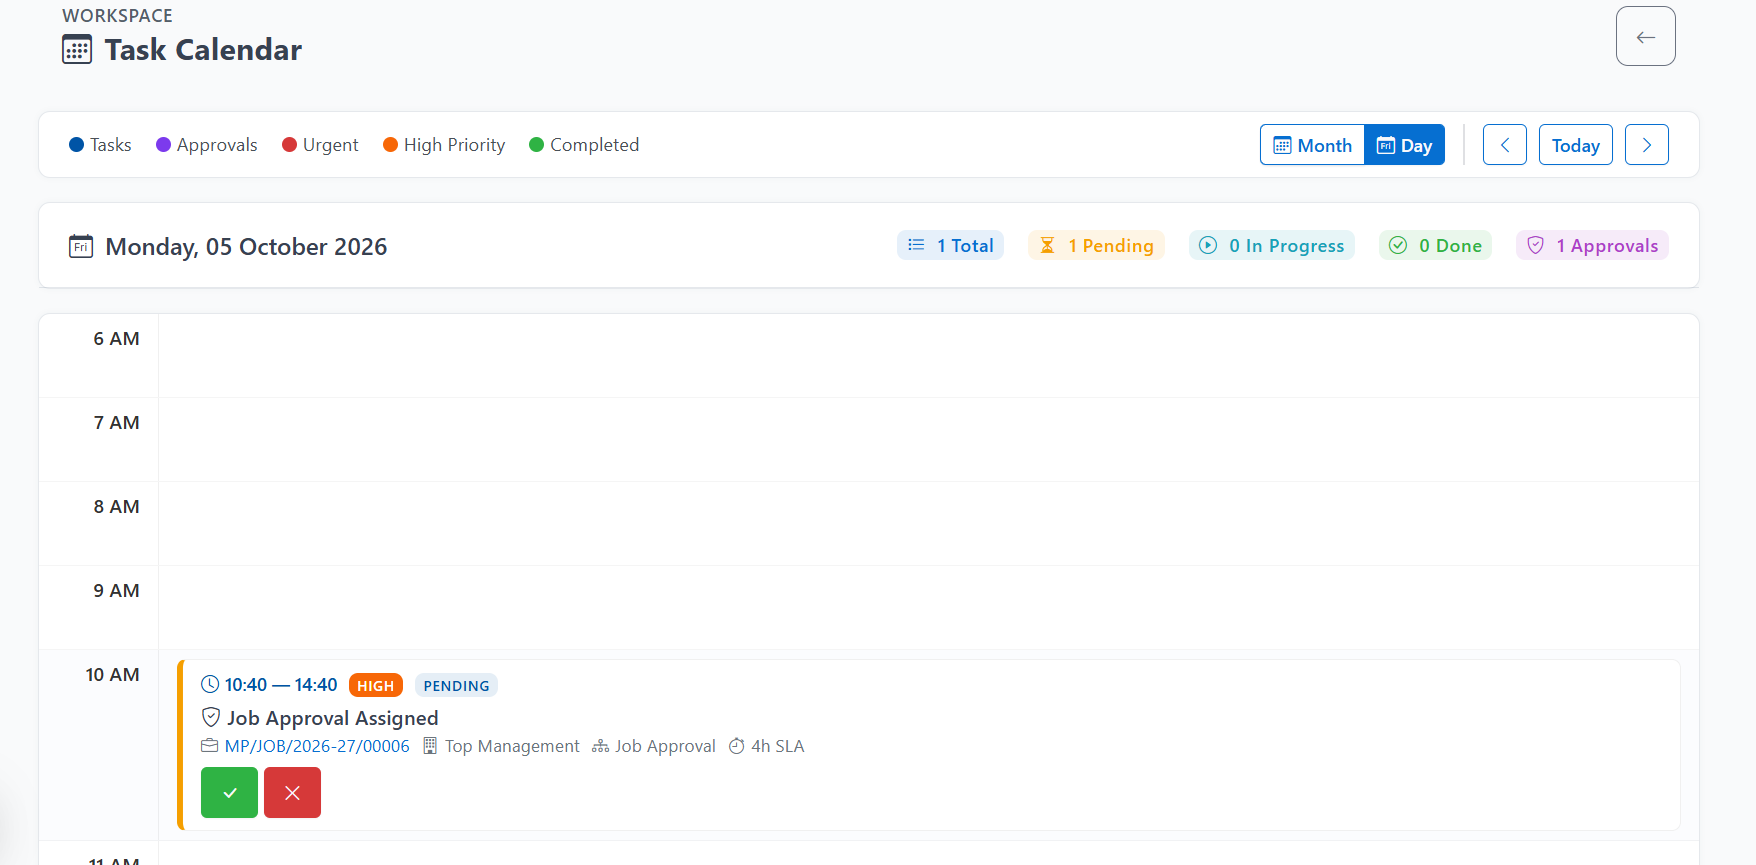Click the purple Approvals legend dot

click(163, 145)
